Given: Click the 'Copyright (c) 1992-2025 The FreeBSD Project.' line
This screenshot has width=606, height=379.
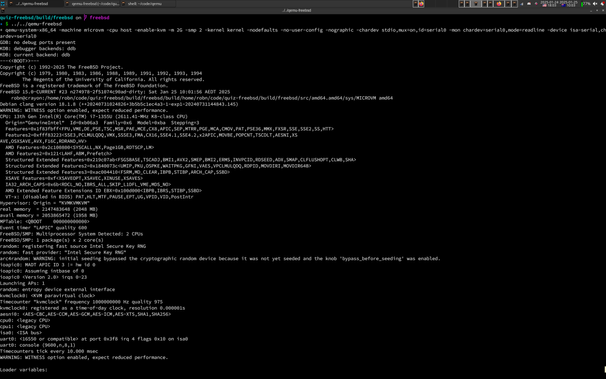Looking at the screenshot, I should click(61, 67).
